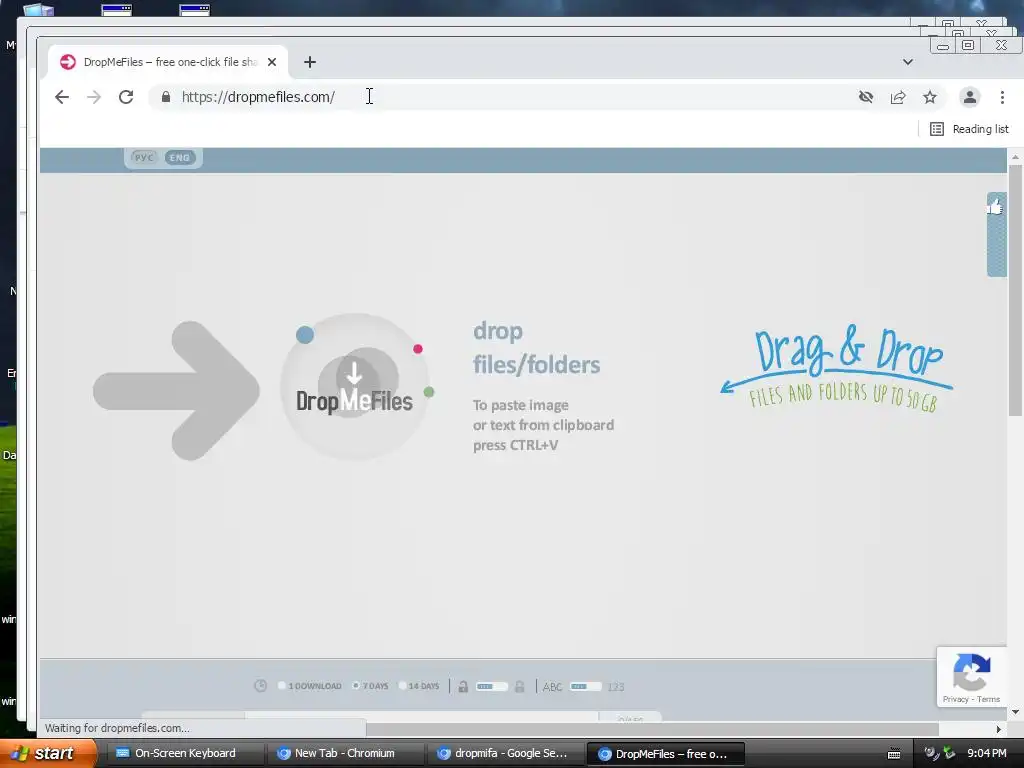Click the Drag & Drop banner
The height and width of the screenshot is (768, 1024).
pyautogui.click(x=837, y=367)
